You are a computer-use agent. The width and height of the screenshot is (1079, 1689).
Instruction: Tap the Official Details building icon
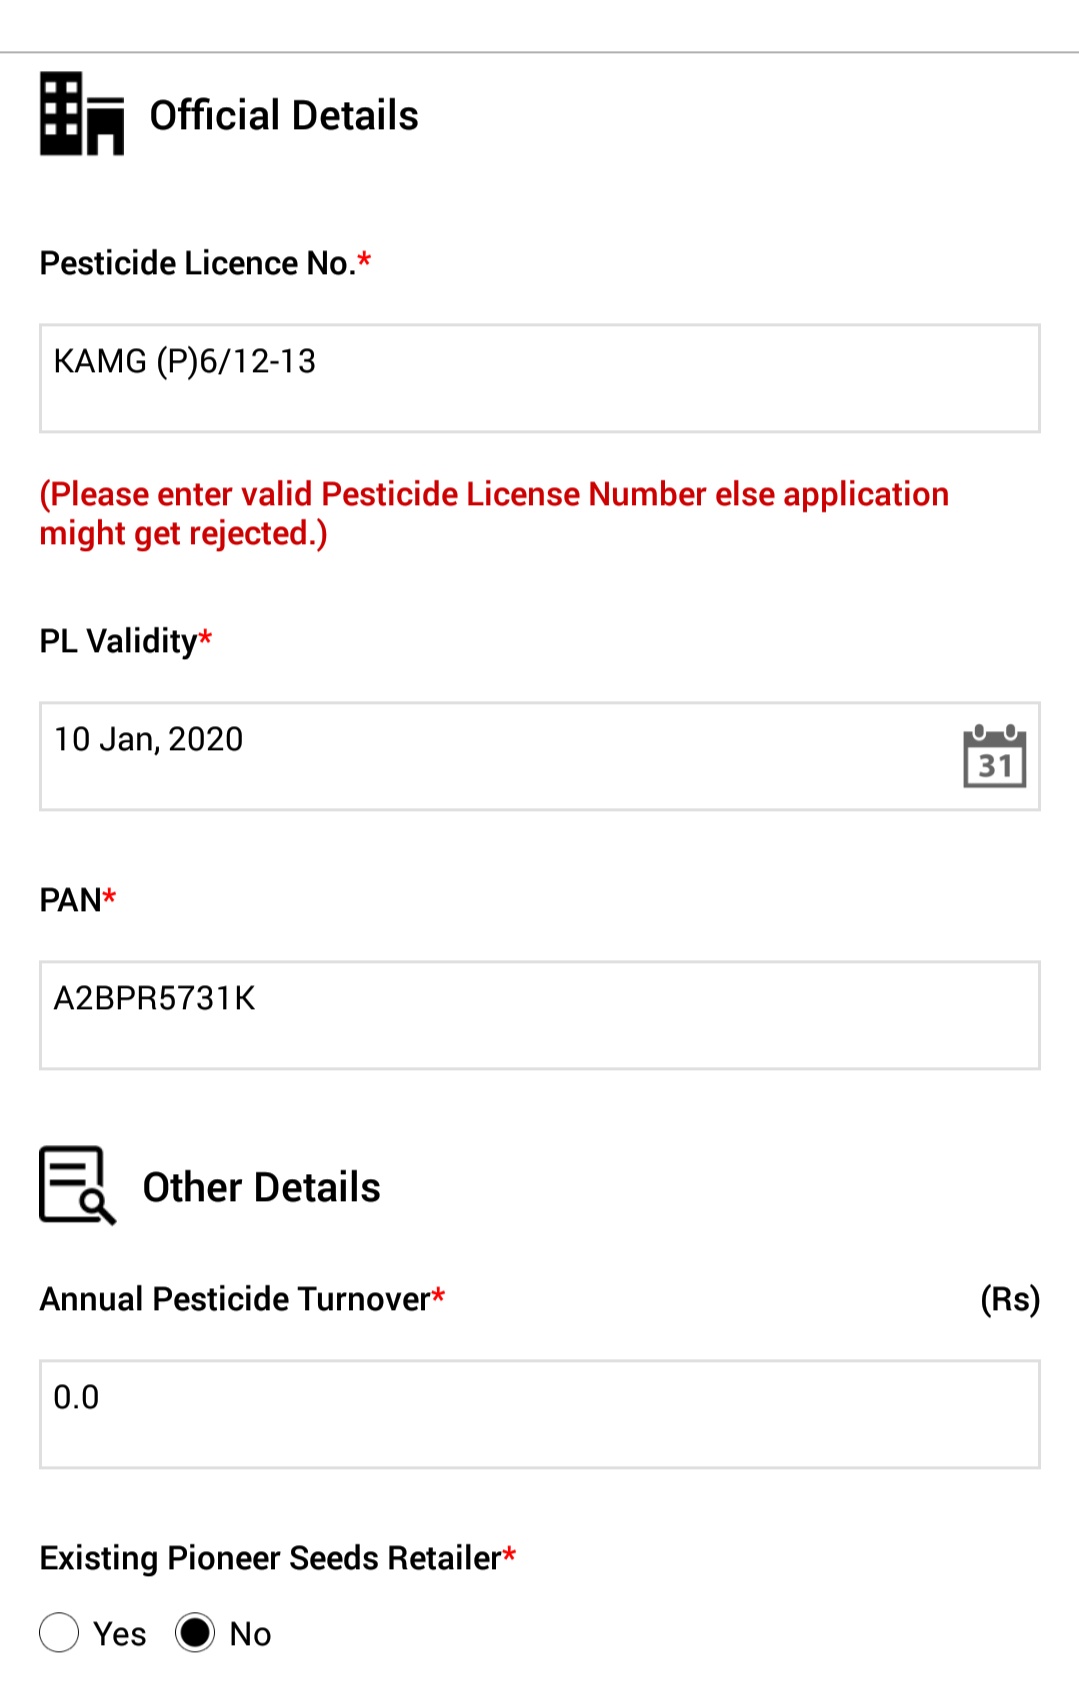click(82, 114)
